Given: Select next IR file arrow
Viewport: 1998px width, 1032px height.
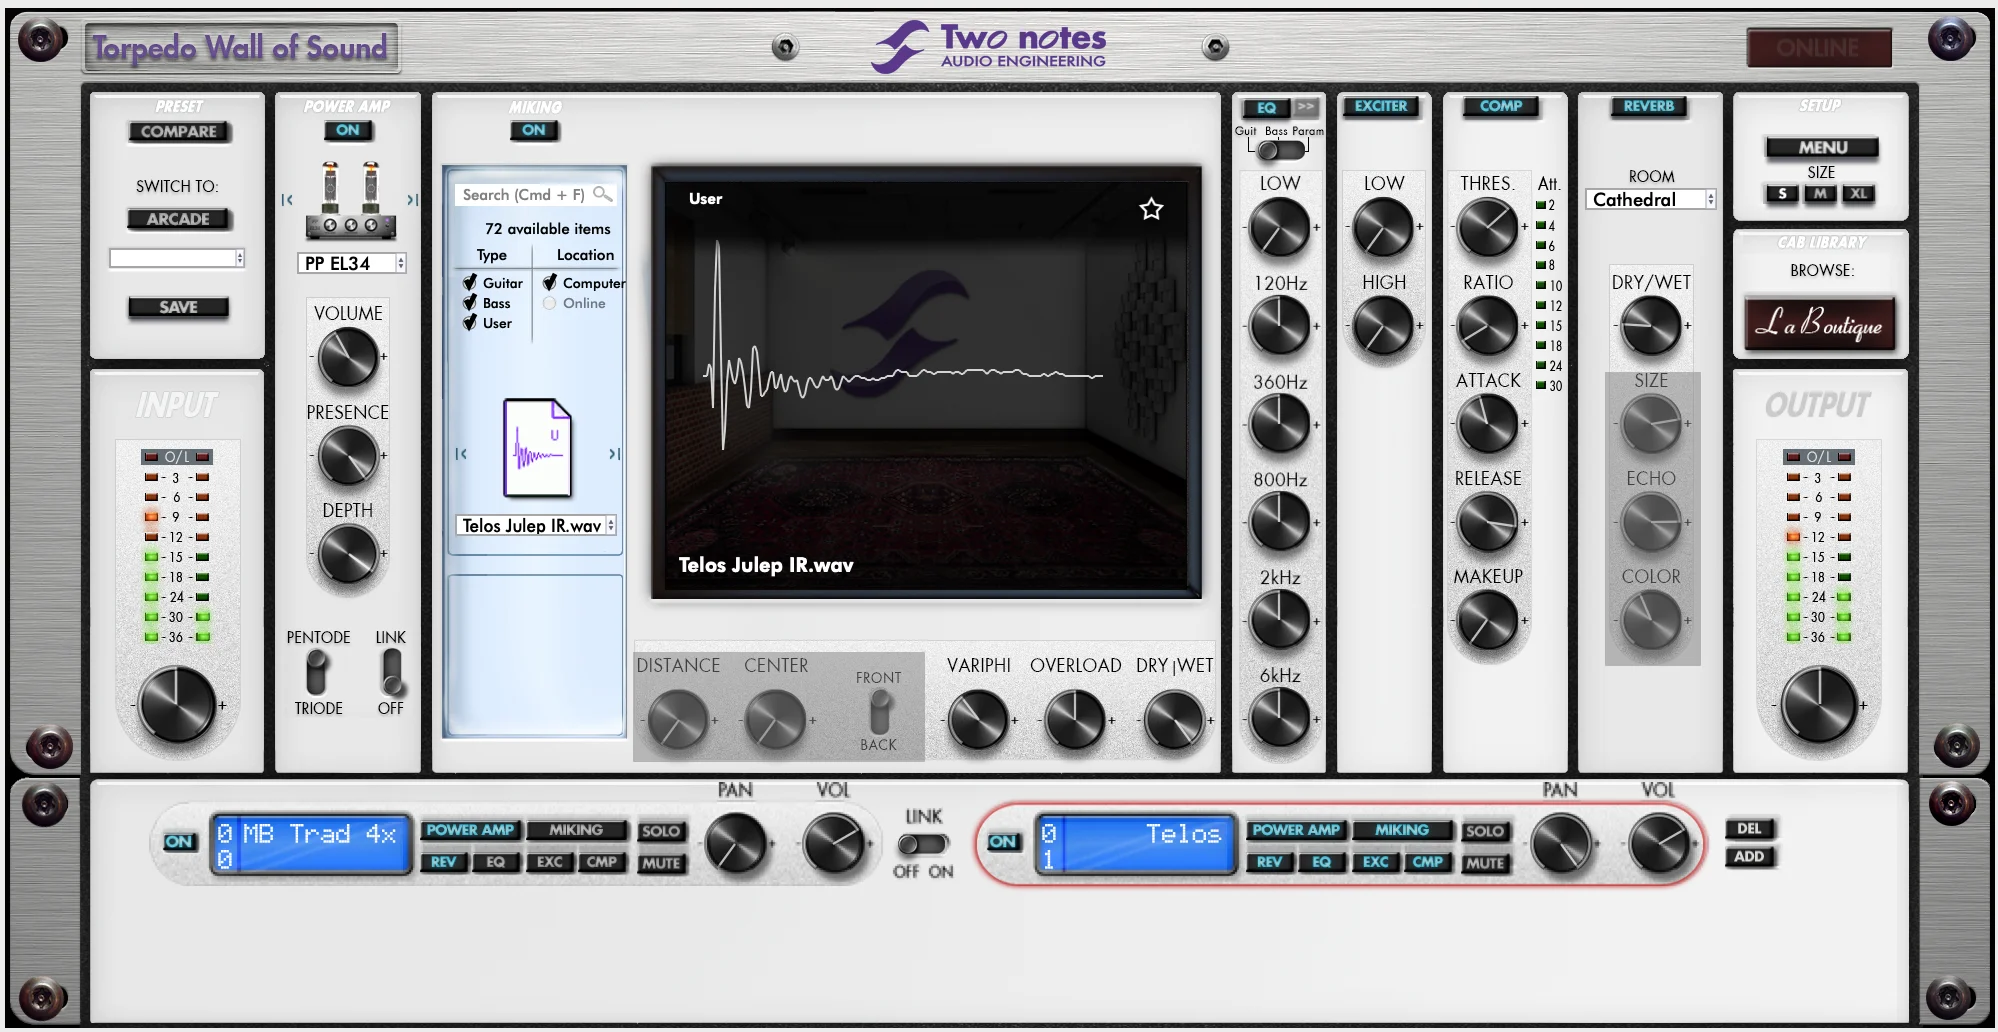Looking at the screenshot, I should [x=614, y=454].
